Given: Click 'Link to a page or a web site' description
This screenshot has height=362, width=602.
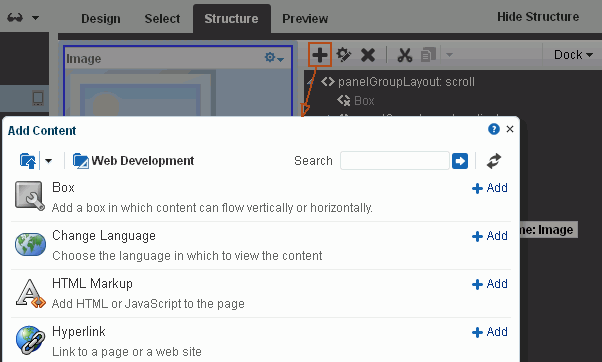Looking at the screenshot, I should (127, 352).
